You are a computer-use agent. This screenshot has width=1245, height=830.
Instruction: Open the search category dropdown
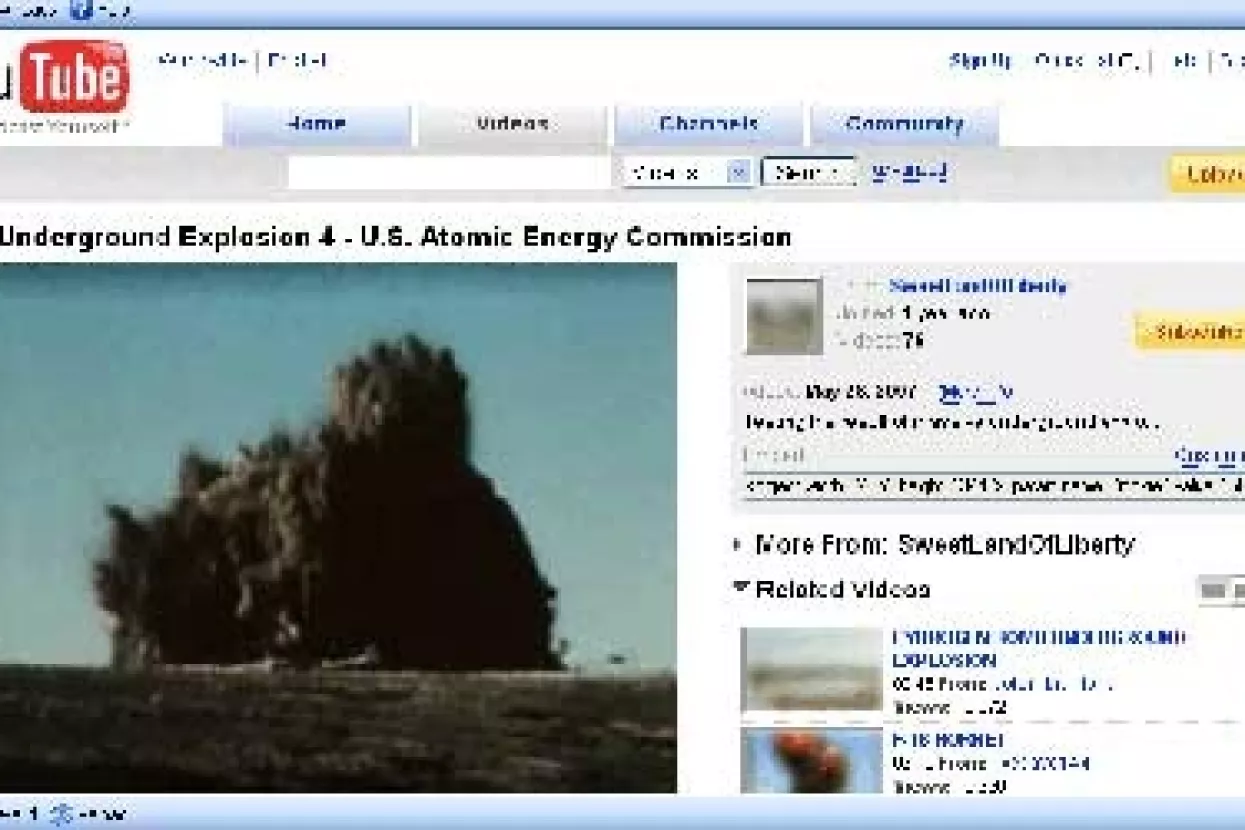pos(687,173)
